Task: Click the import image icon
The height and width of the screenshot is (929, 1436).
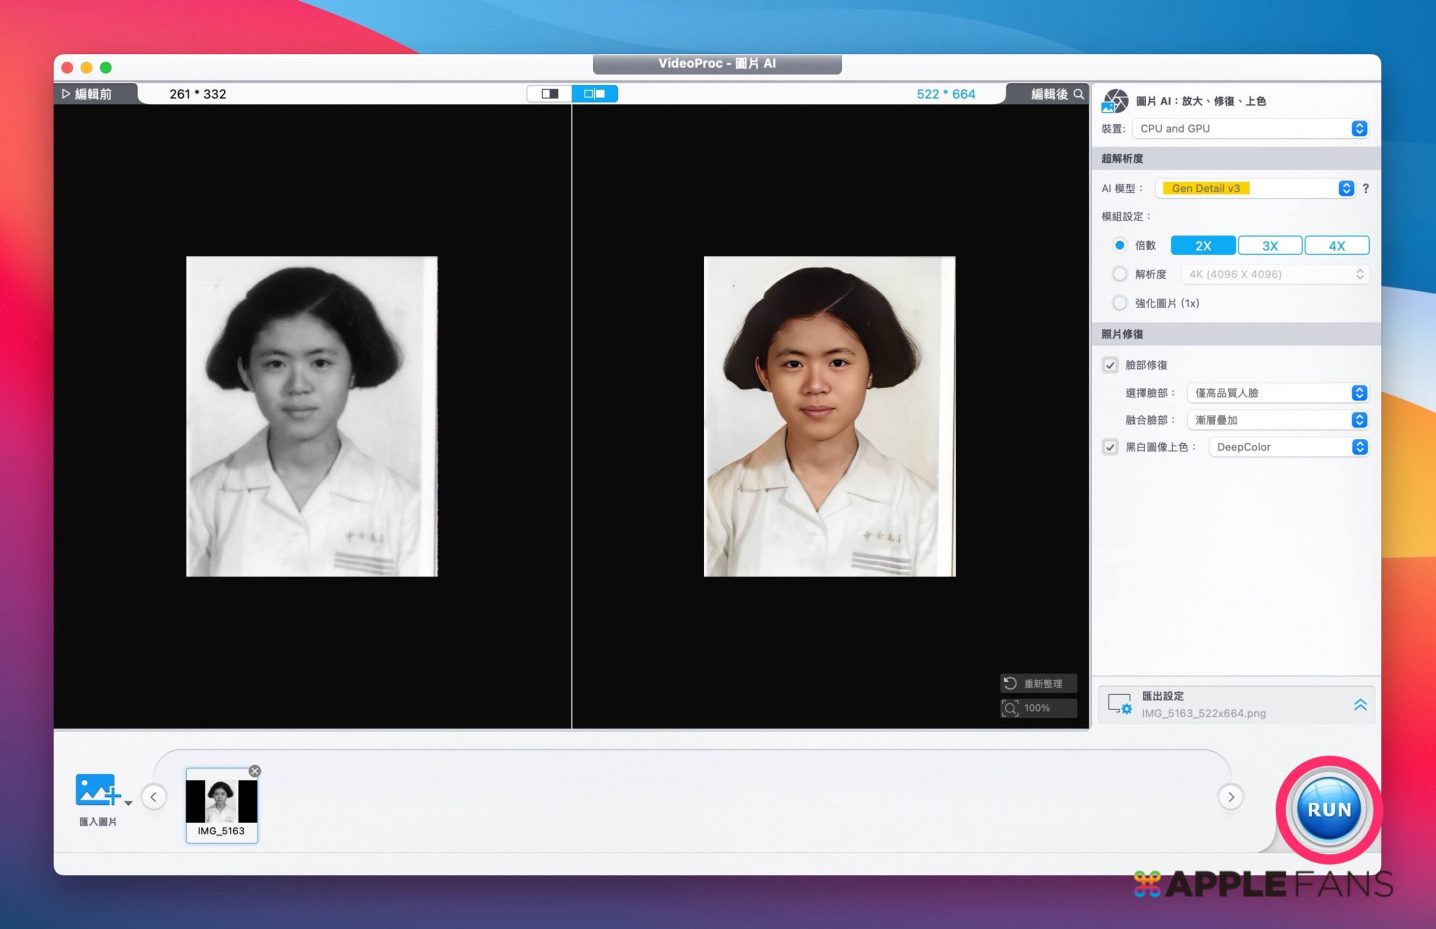Action: (97, 790)
